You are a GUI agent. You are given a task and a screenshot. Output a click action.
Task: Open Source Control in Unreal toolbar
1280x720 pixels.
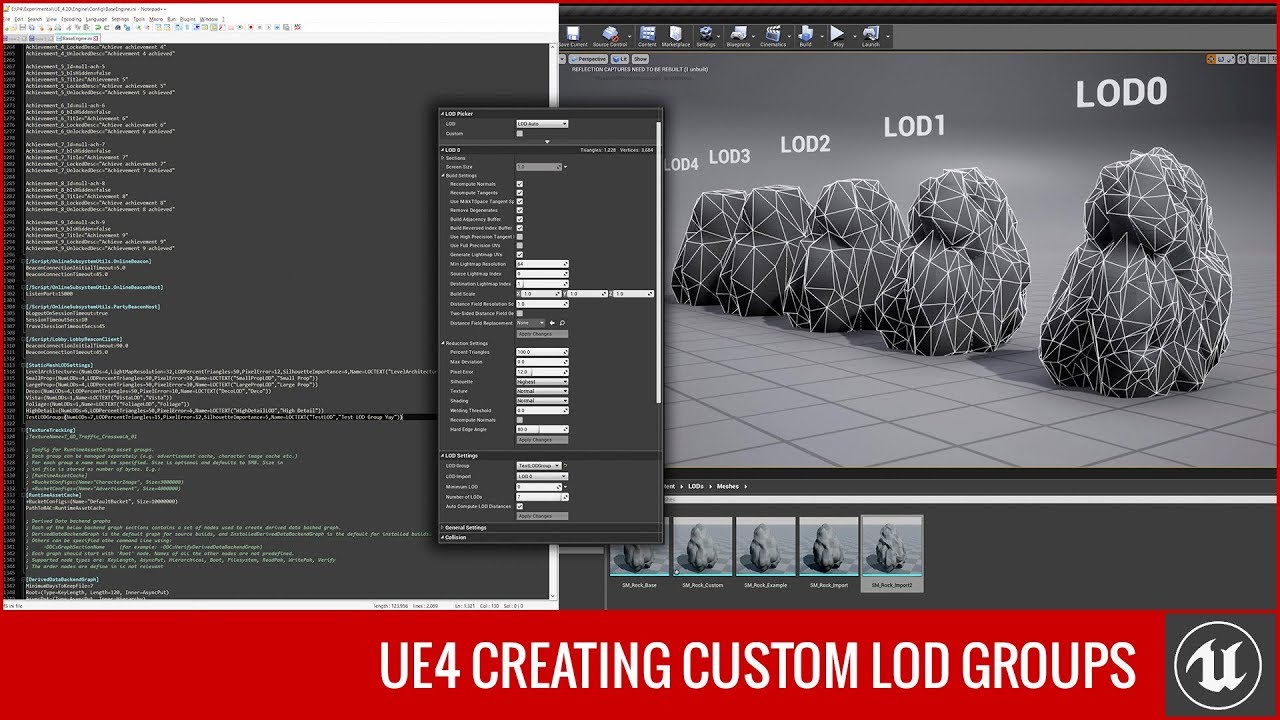click(x=610, y=36)
